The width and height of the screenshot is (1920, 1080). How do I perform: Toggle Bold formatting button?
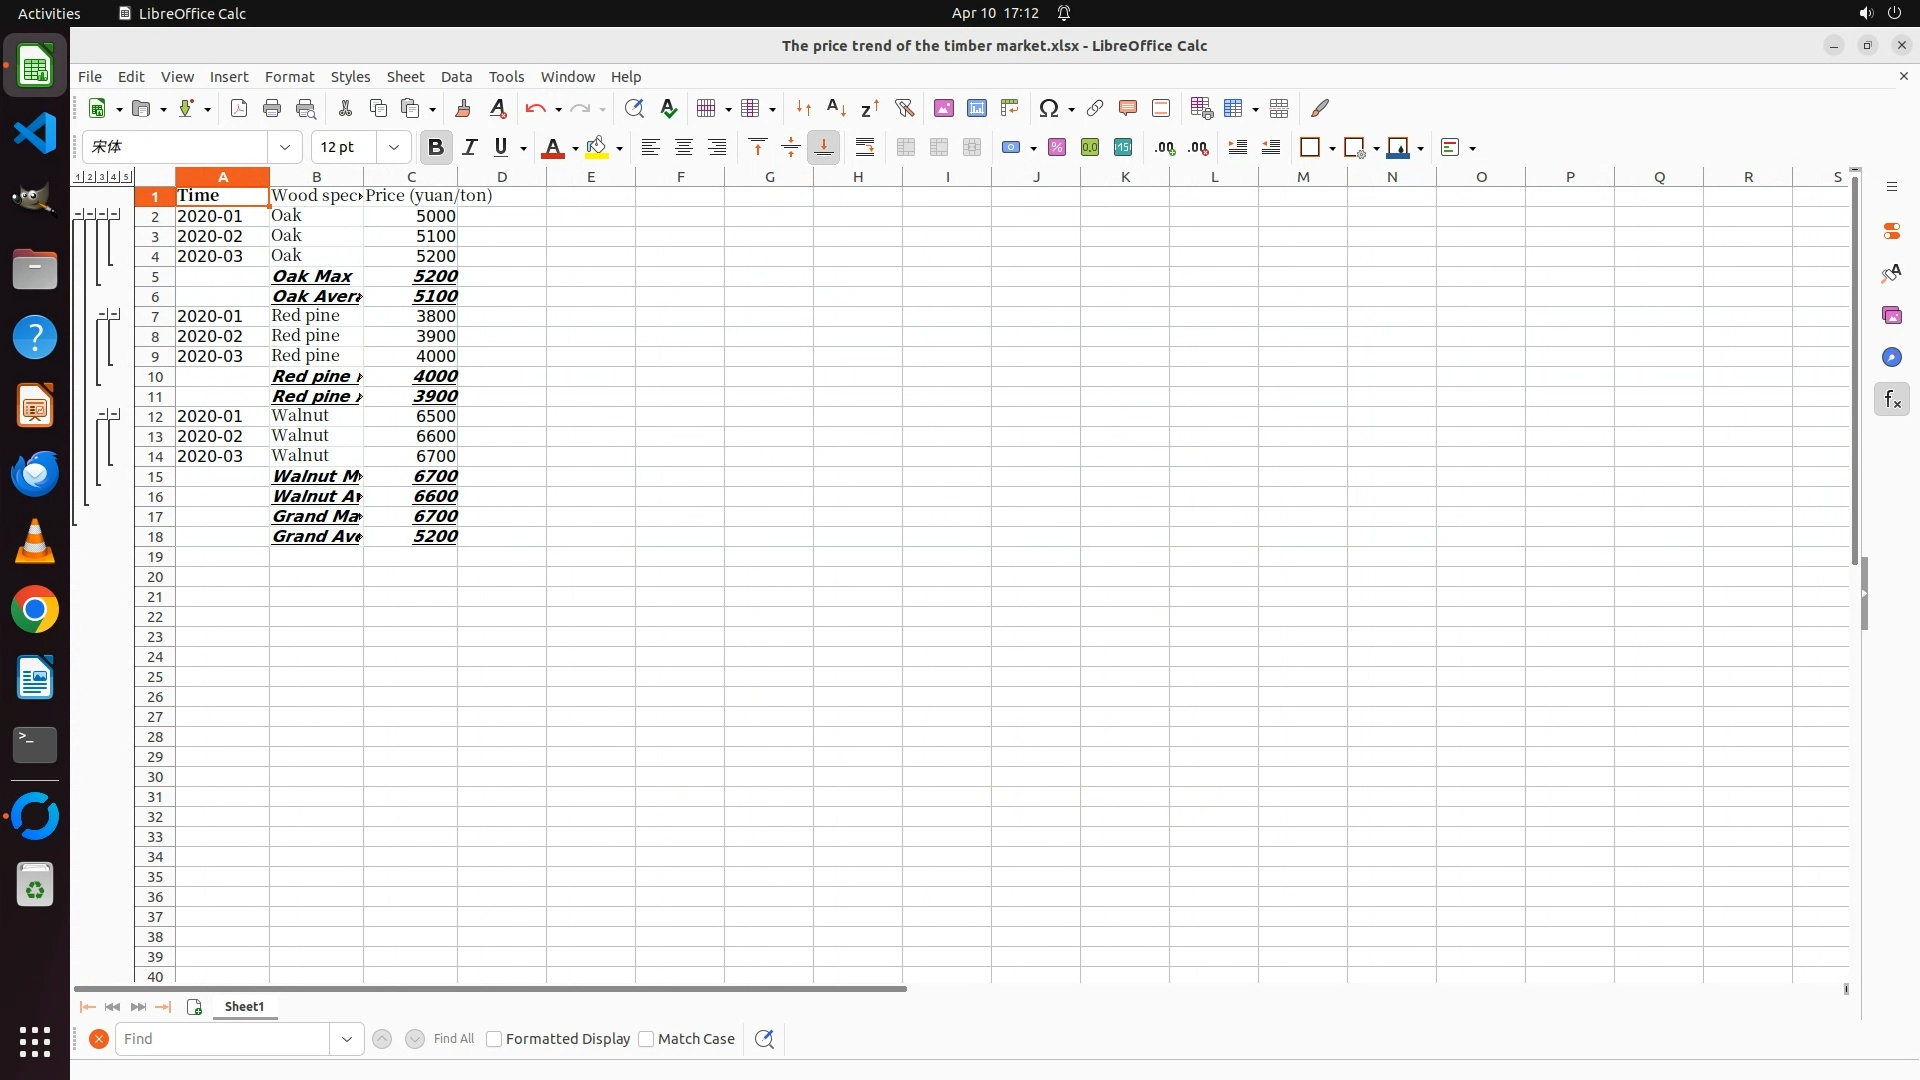(x=435, y=147)
